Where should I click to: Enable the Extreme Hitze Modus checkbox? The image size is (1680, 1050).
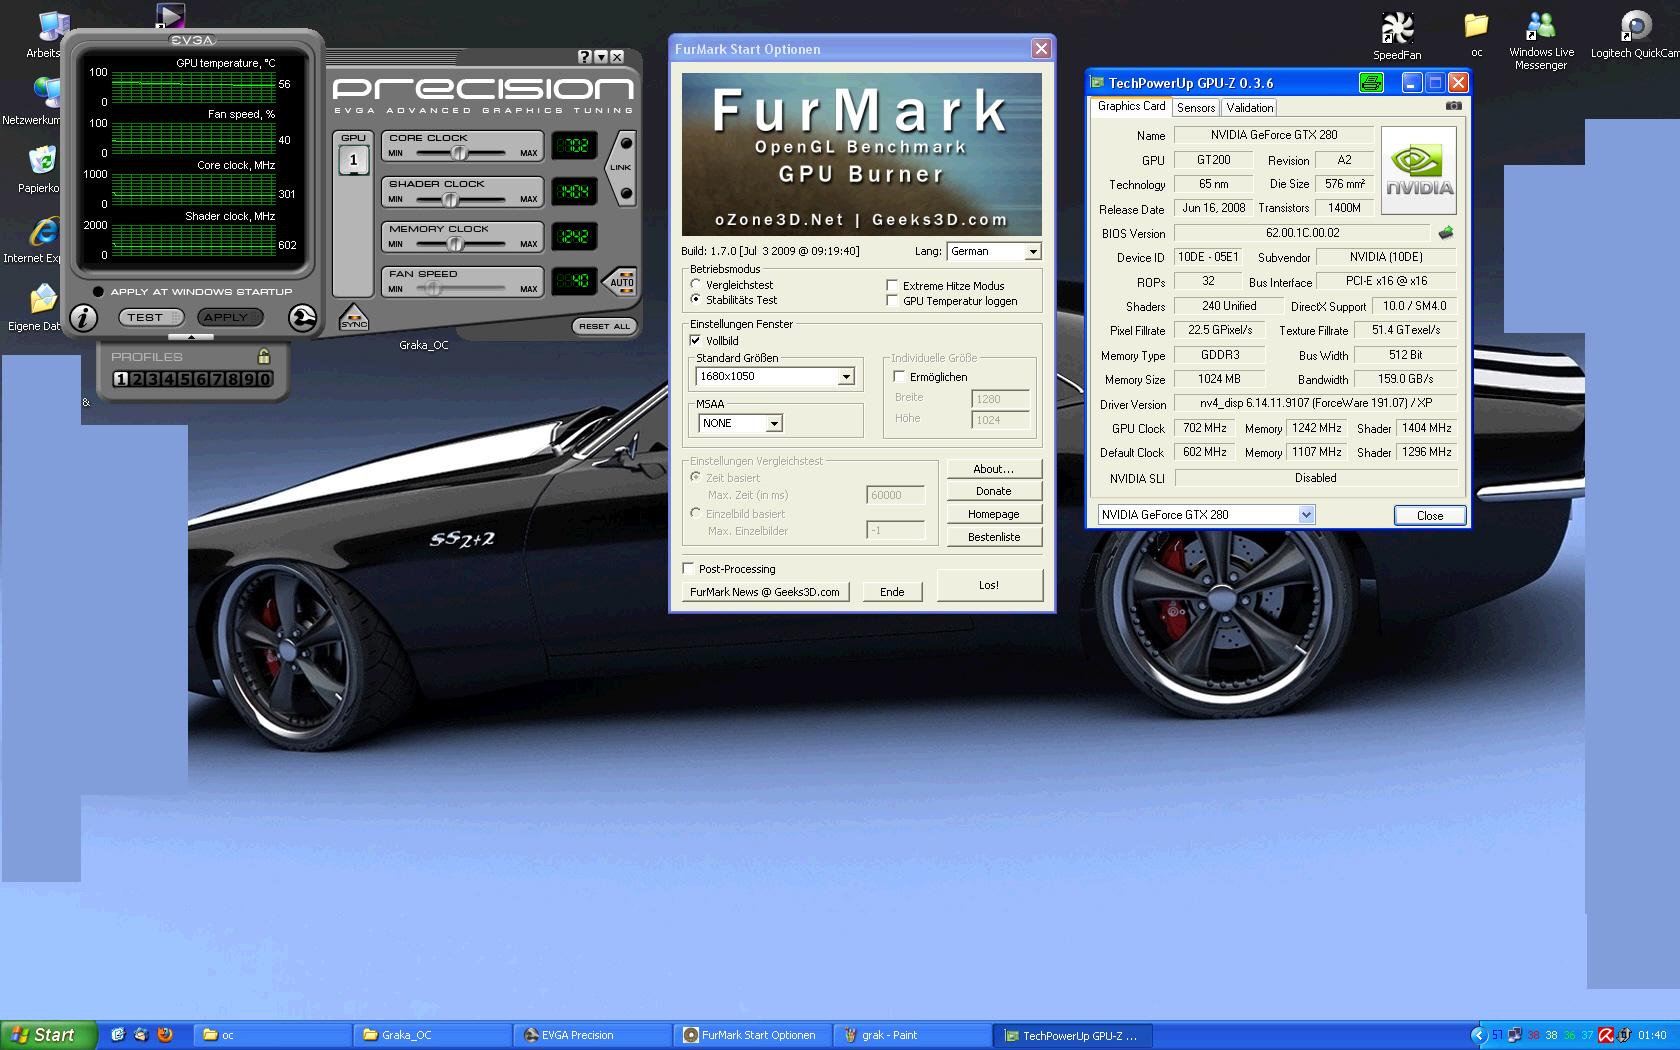pyautogui.click(x=892, y=286)
